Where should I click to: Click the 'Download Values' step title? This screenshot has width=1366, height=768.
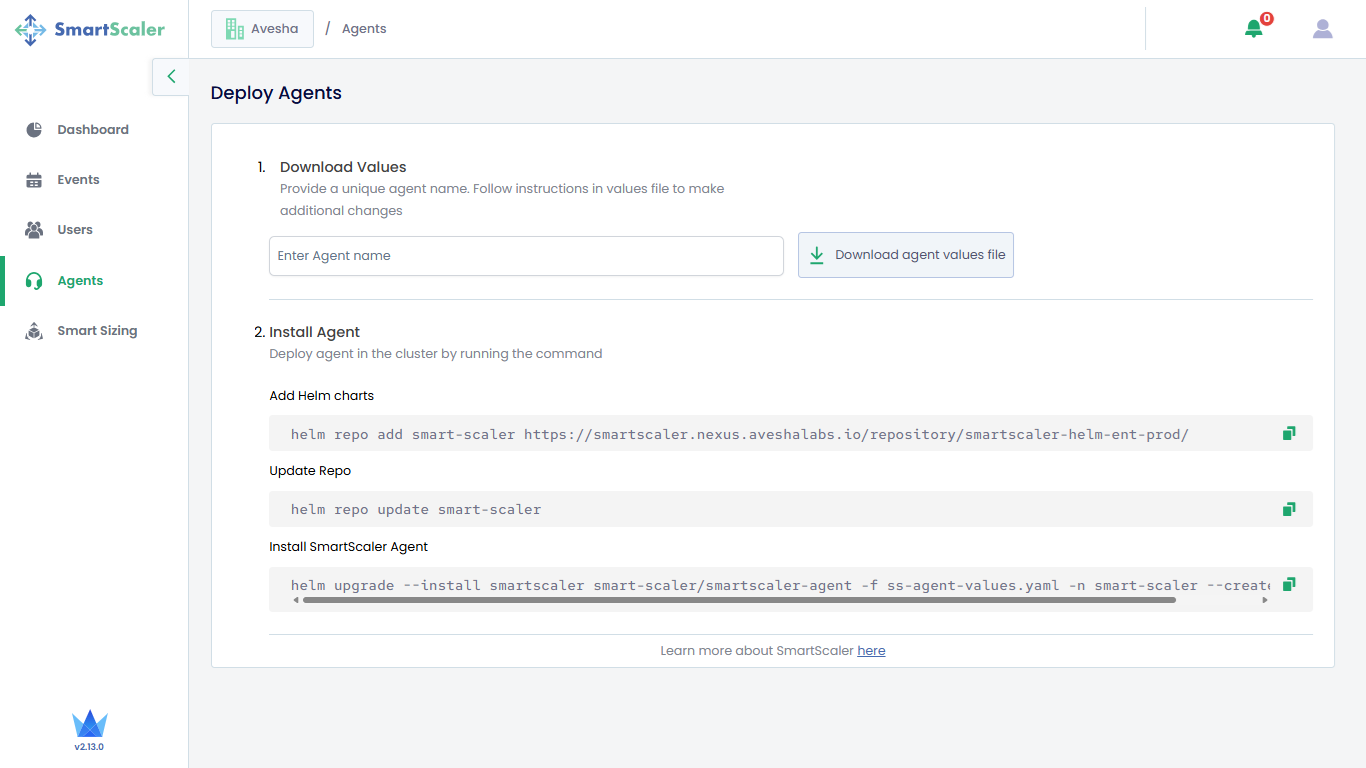[x=343, y=167]
